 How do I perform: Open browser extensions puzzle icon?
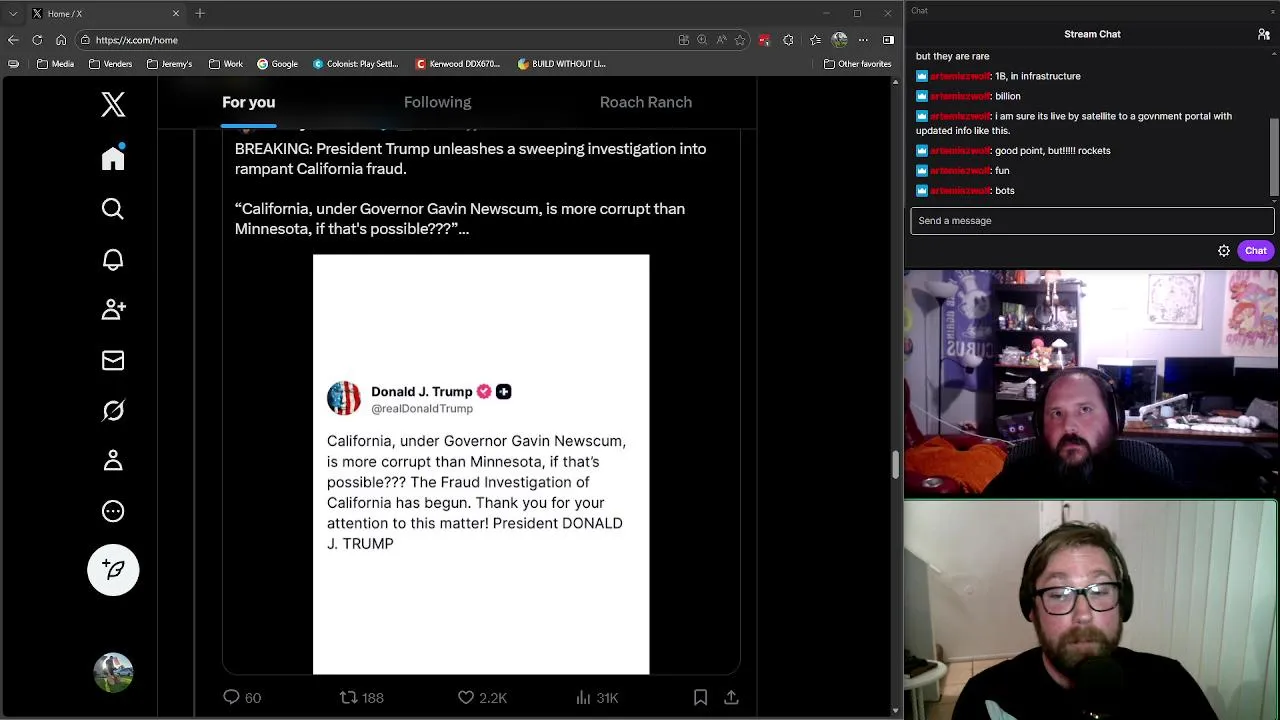tap(788, 40)
